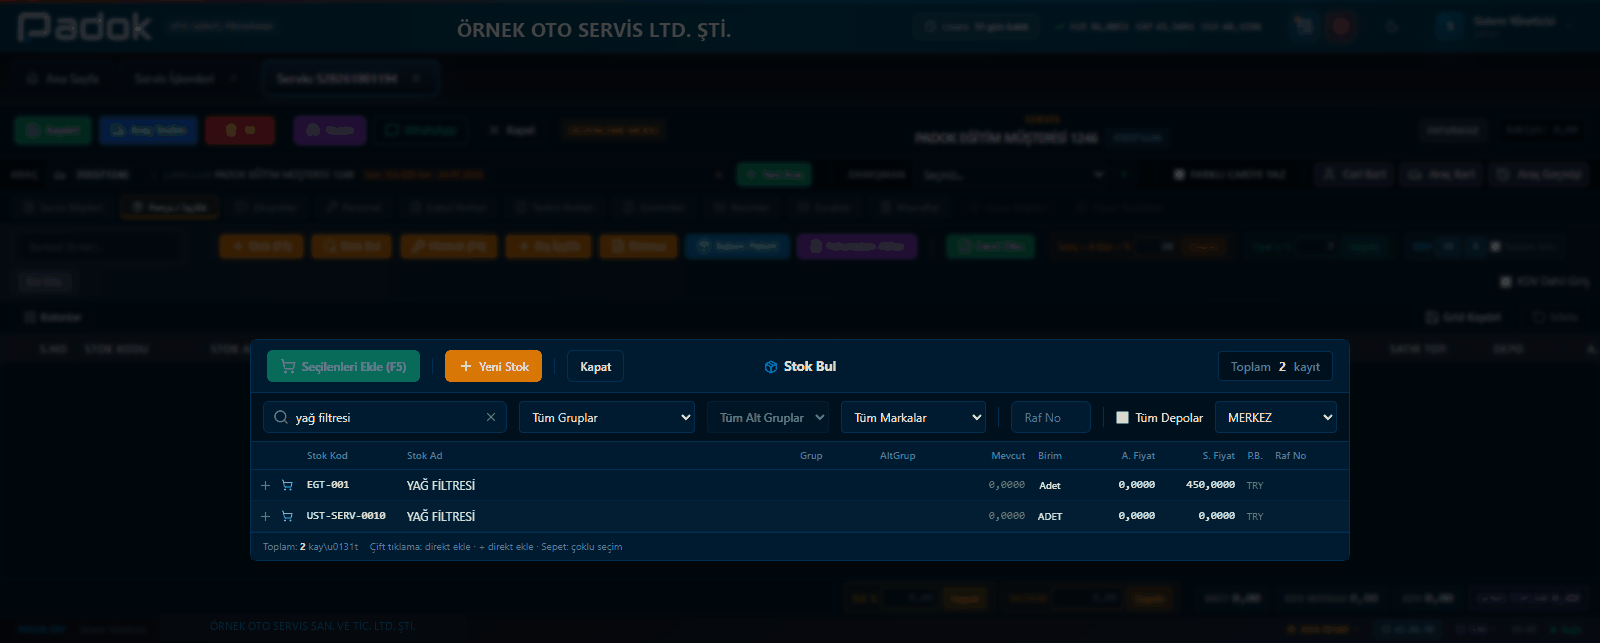Enable the Tüm Depolar checkbox

pos(1122,417)
